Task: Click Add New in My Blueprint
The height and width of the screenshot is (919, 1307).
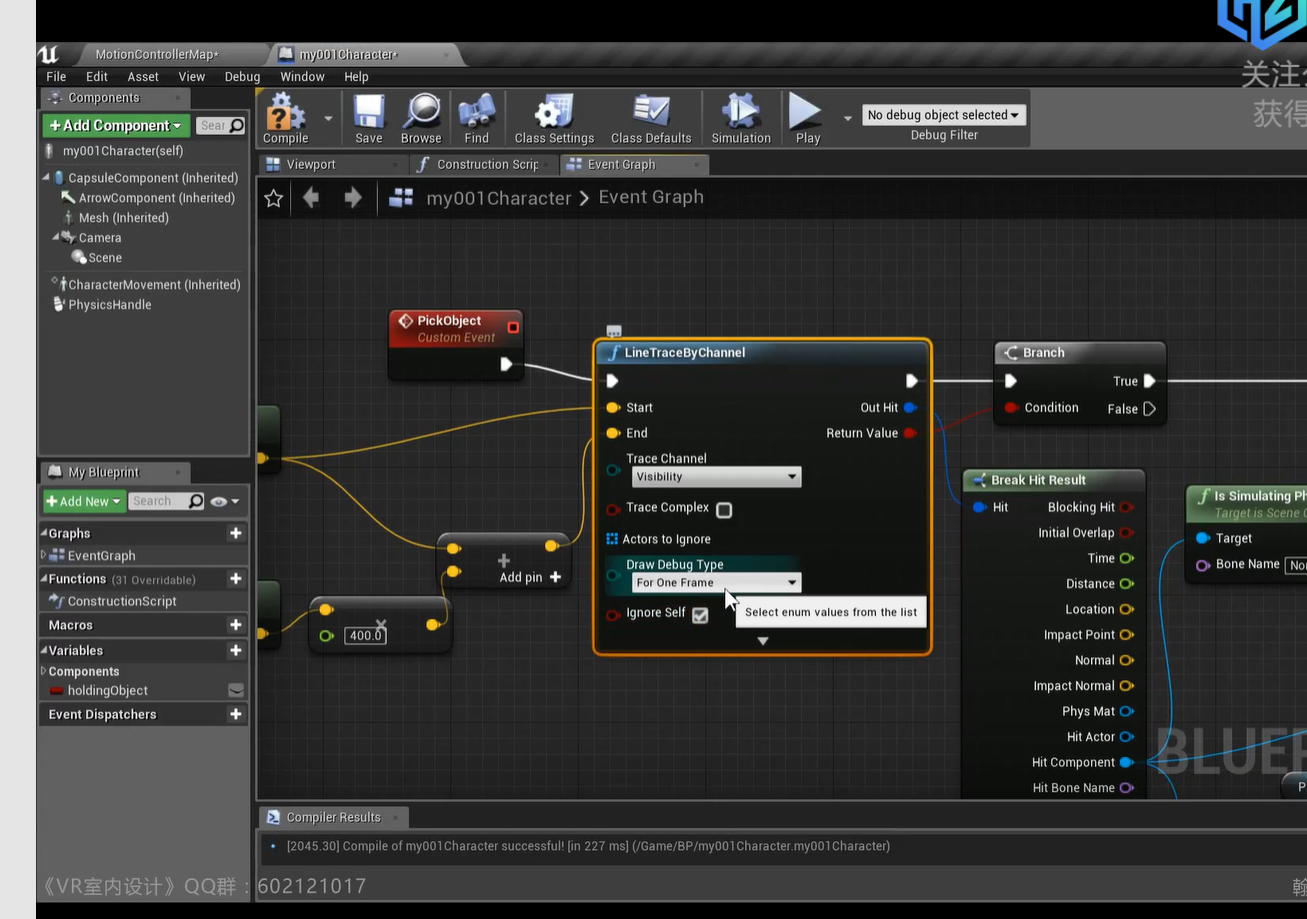Action: [x=84, y=501]
